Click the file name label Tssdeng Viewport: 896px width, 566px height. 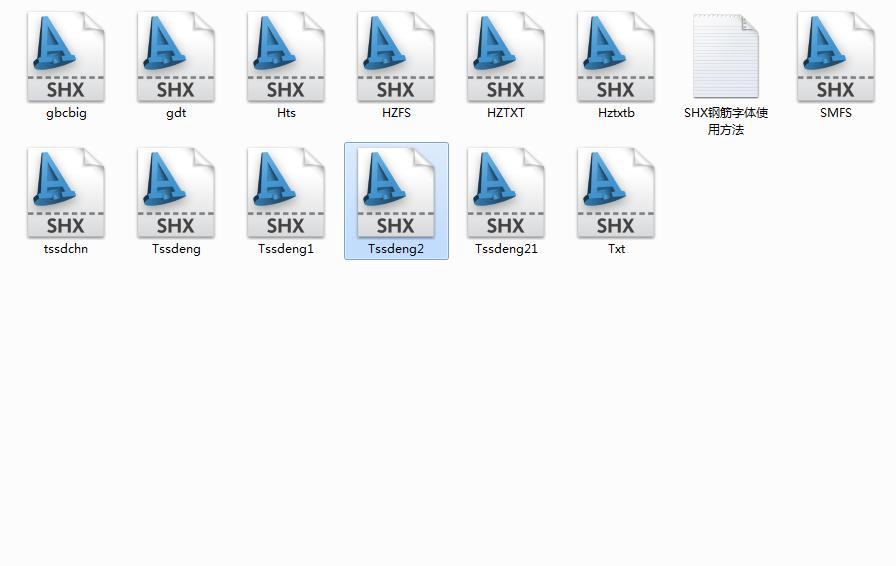tap(176, 249)
